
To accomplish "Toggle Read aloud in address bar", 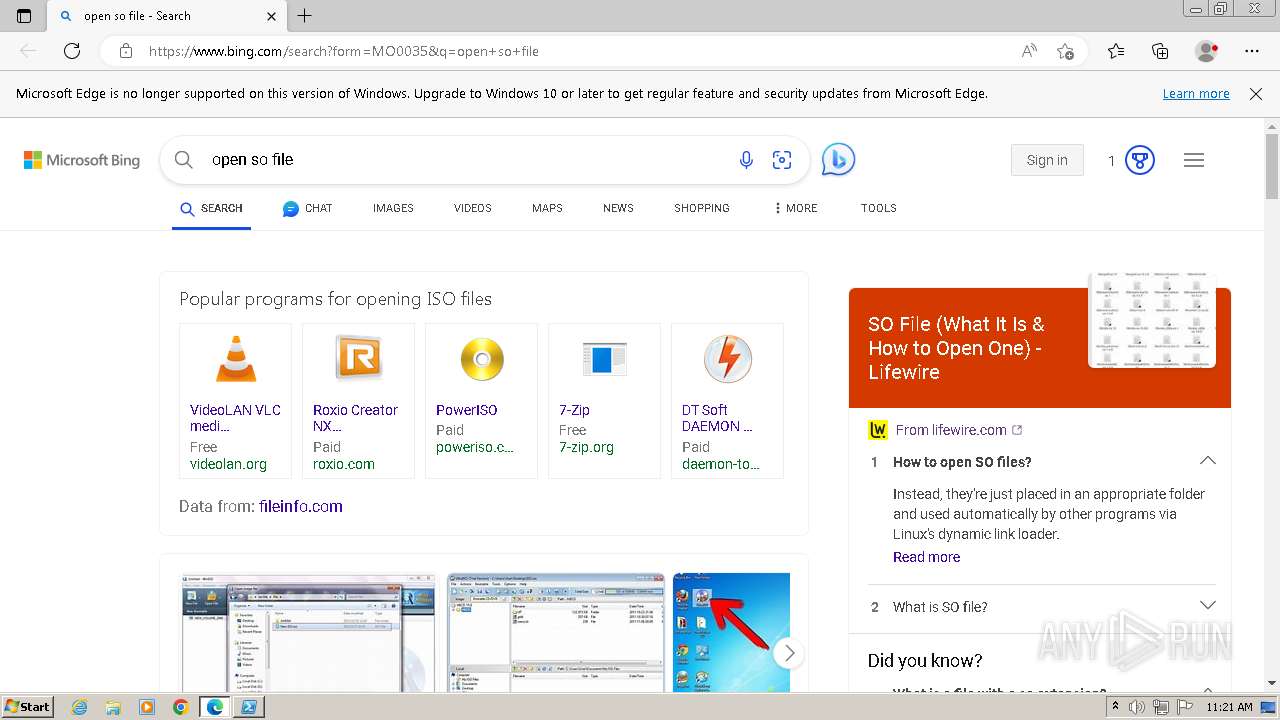I will [x=1029, y=51].
